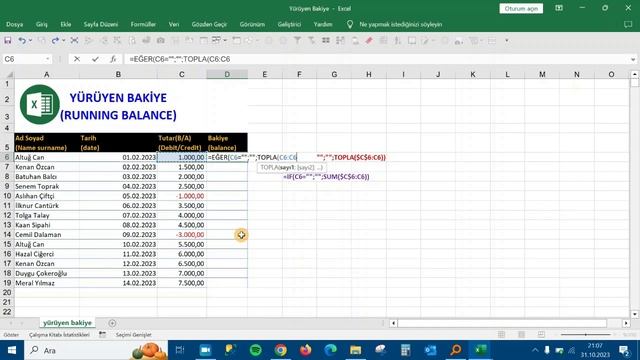The width and height of the screenshot is (640, 360).
Task: Open the Yardım ribbon tab
Action: [x=323, y=24]
